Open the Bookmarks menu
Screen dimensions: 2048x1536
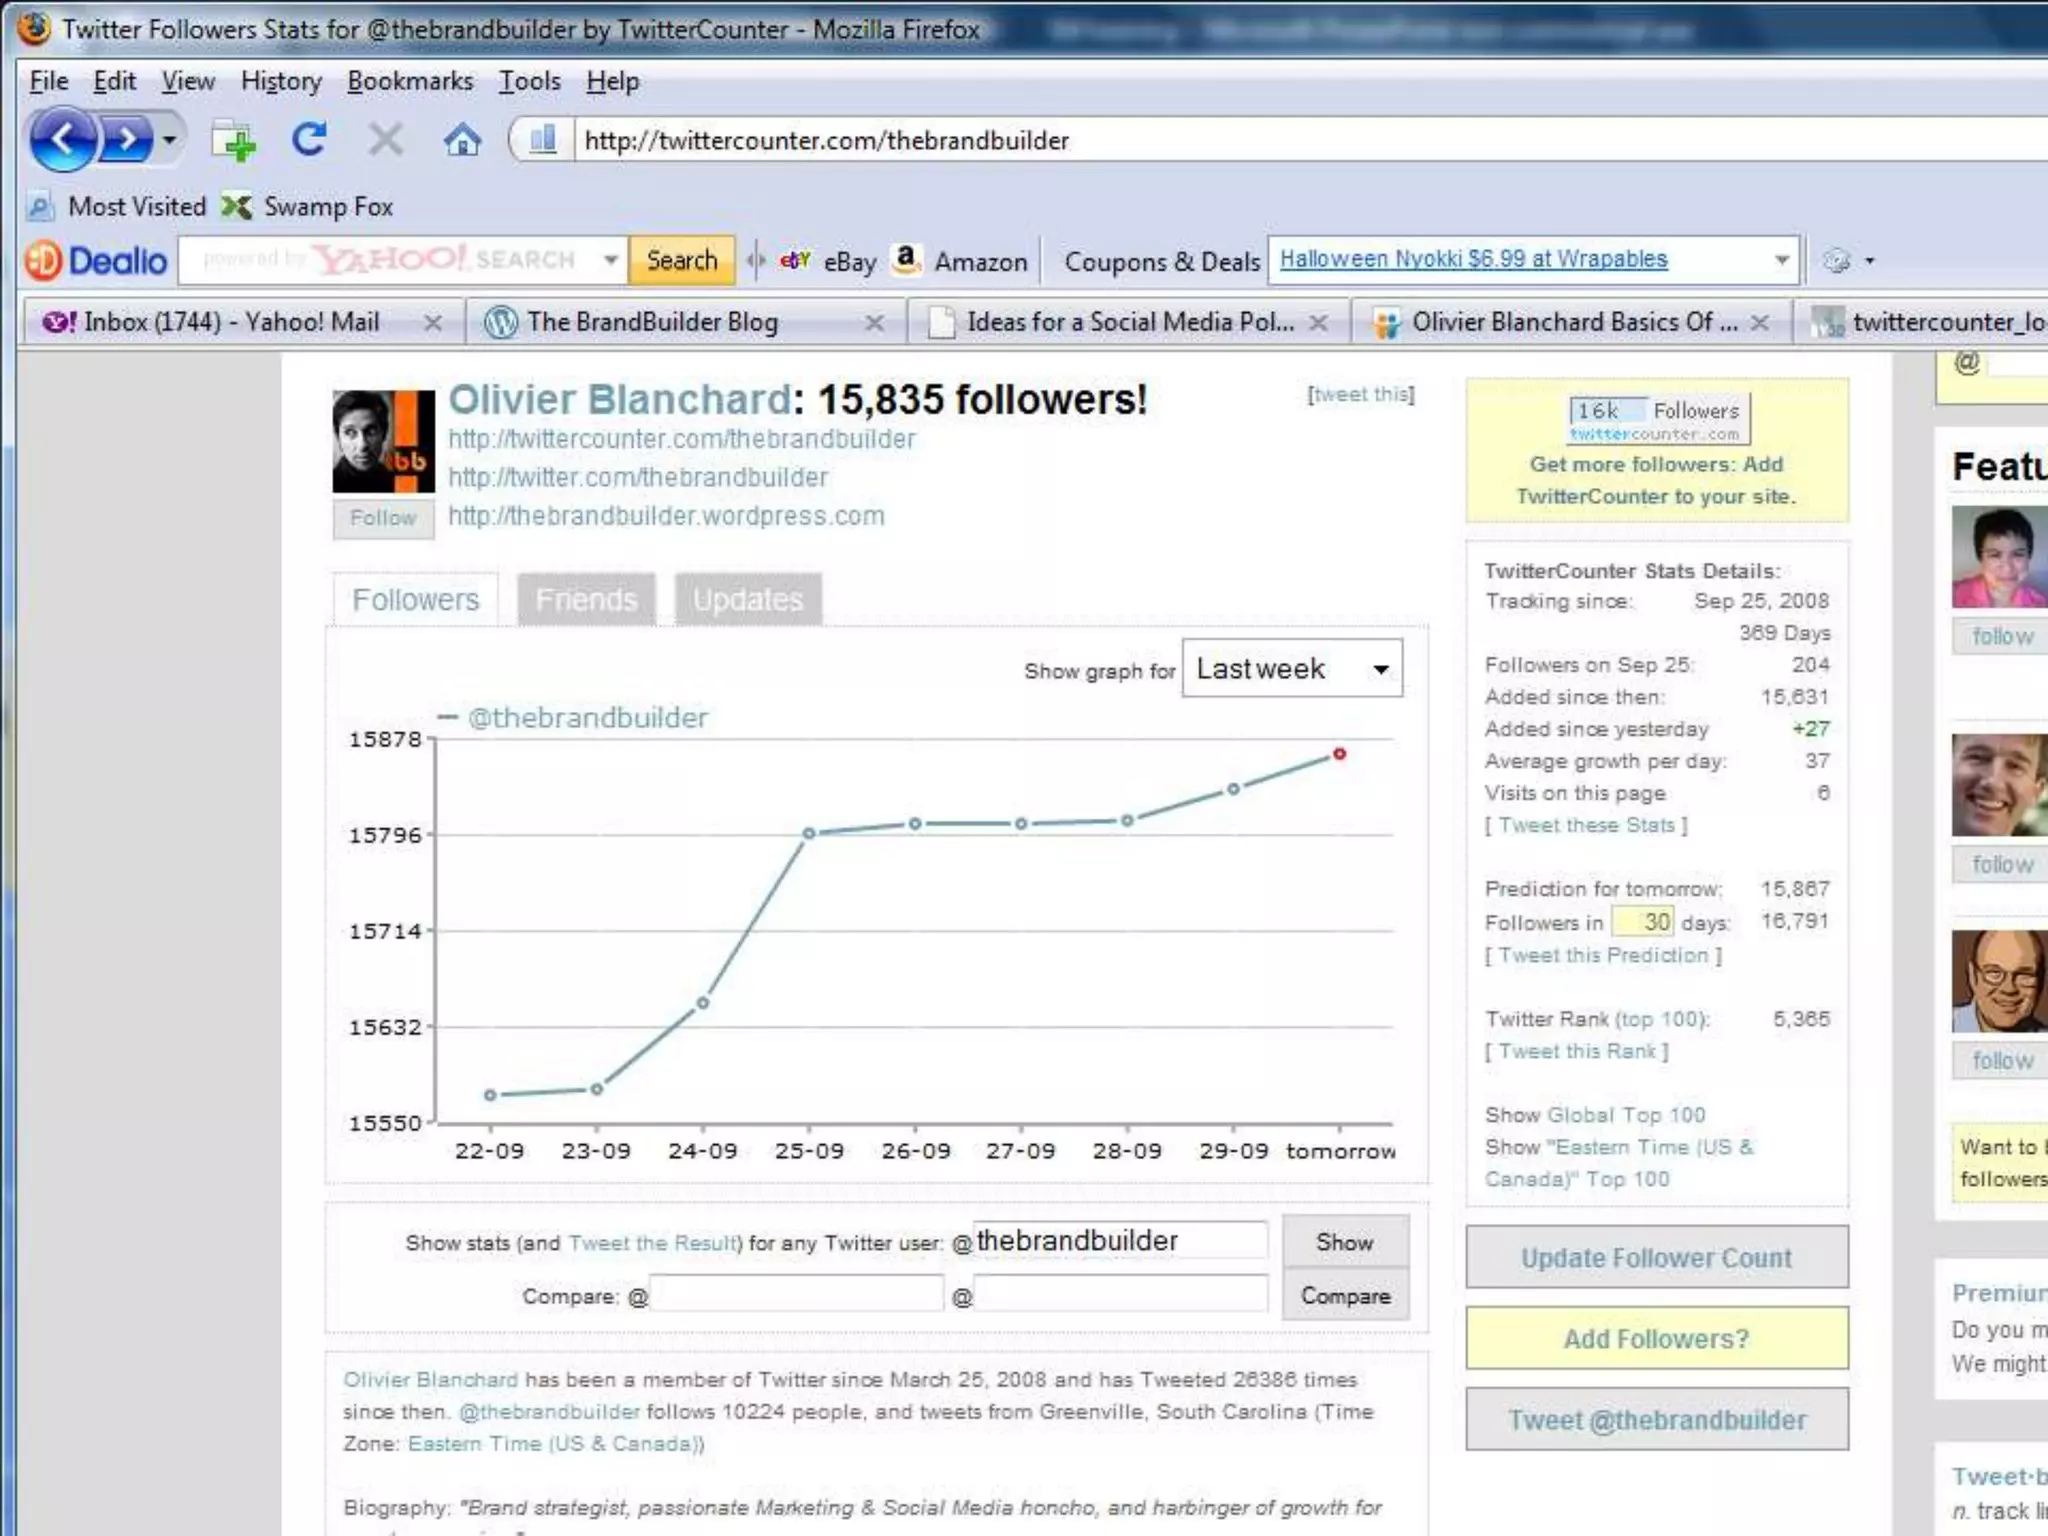[410, 81]
